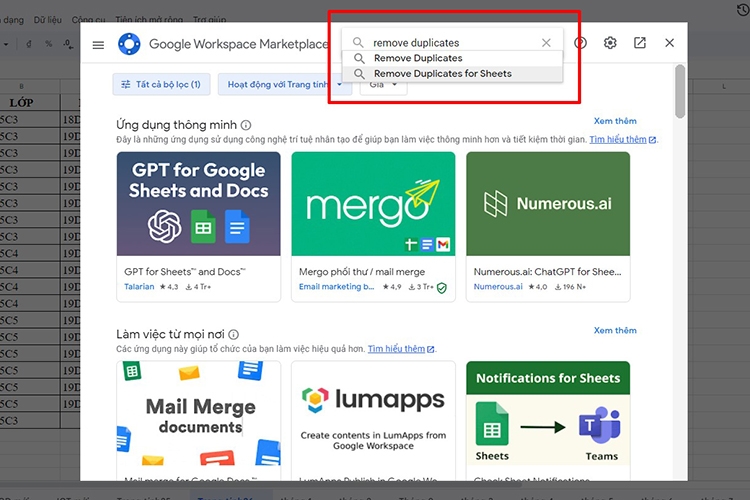
Task: Select column L header in spreadsheet
Action: coord(724,87)
